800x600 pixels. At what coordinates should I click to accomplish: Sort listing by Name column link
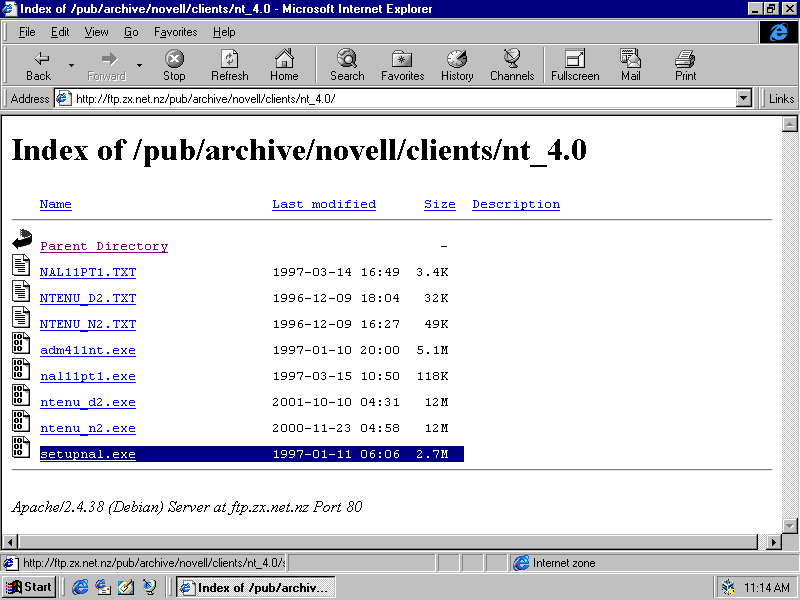point(56,204)
